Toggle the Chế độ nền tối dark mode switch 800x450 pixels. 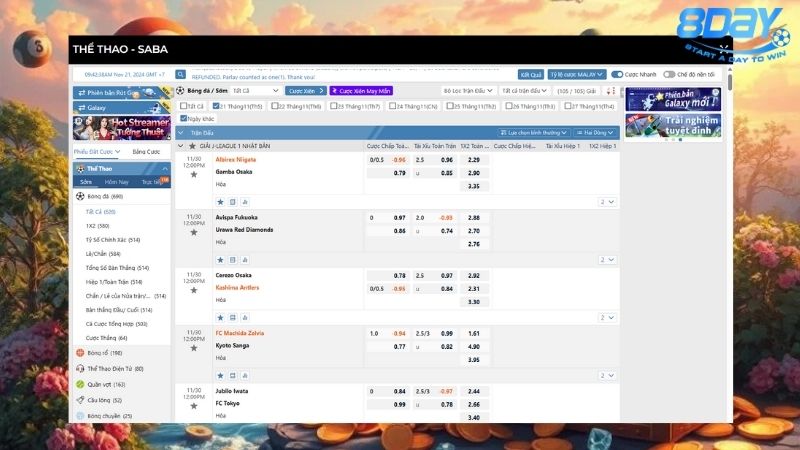[x=669, y=74]
